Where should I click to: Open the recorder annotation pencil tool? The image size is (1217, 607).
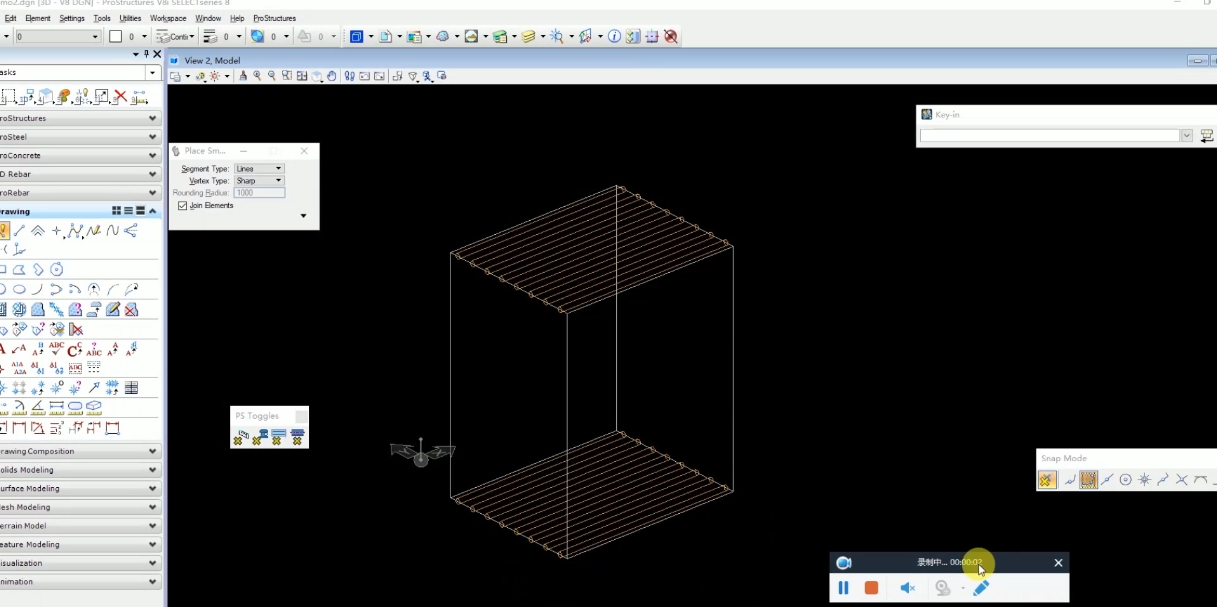pos(981,588)
